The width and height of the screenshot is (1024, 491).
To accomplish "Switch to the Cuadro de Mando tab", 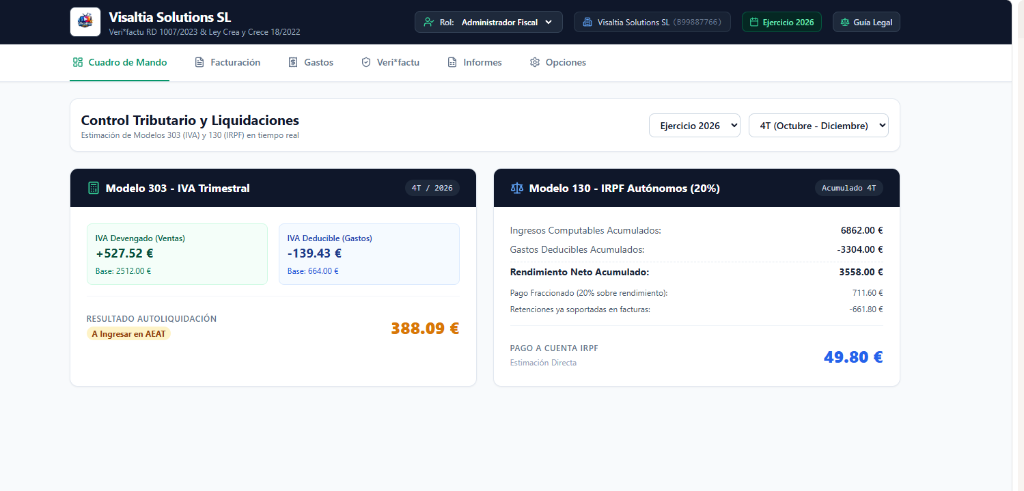I will tap(120, 63).
